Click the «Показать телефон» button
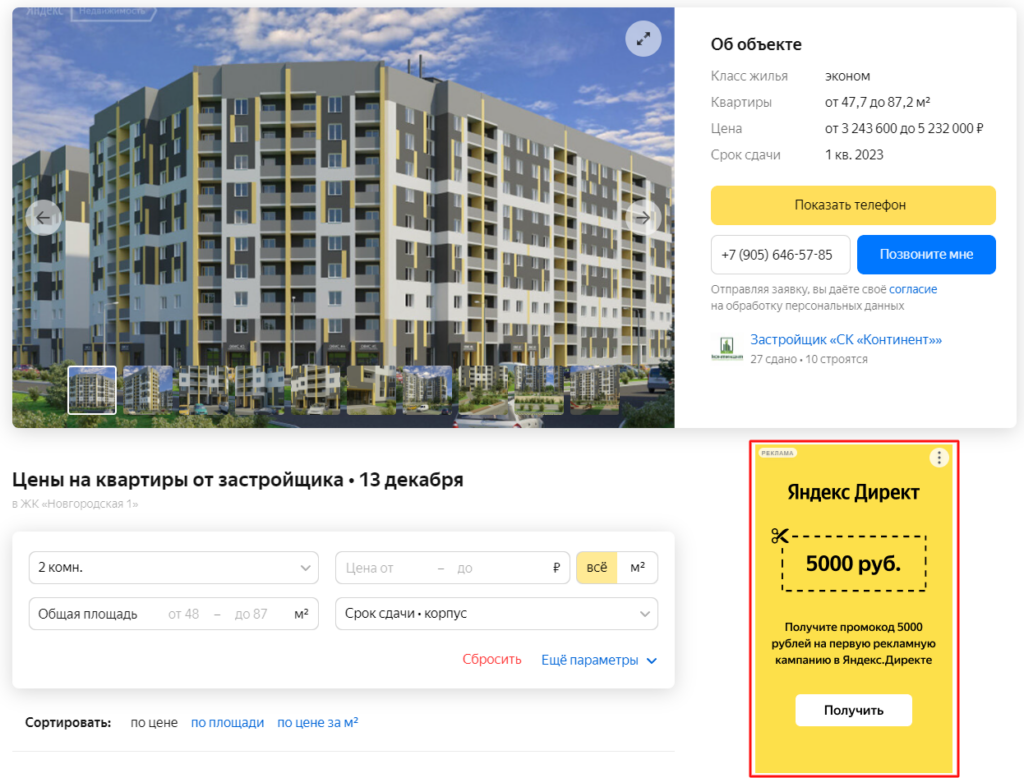 click(x=853, y=205)
